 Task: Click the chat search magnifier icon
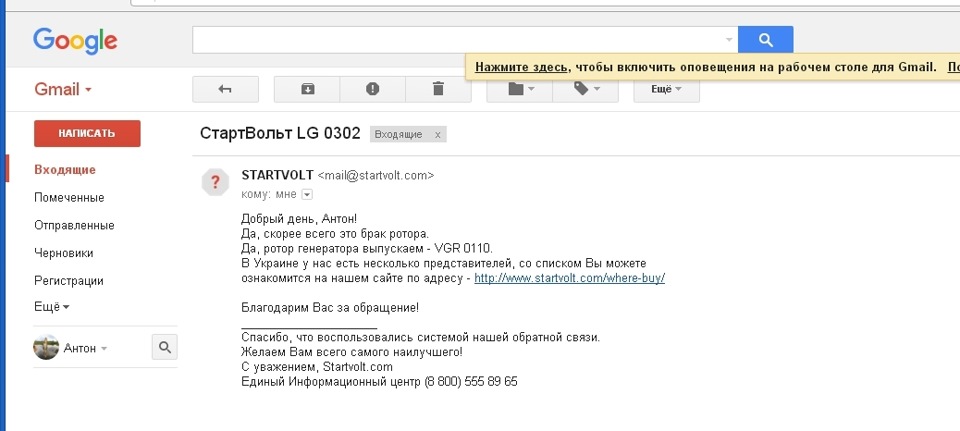tap(165, 347)
